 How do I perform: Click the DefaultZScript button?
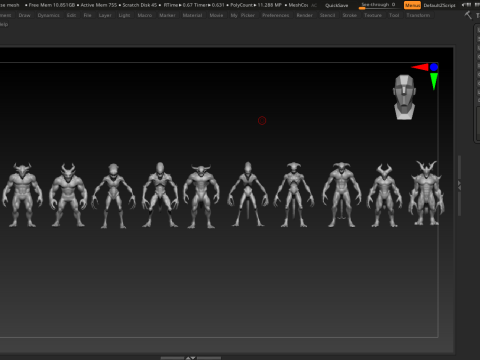tap(439, 5)
